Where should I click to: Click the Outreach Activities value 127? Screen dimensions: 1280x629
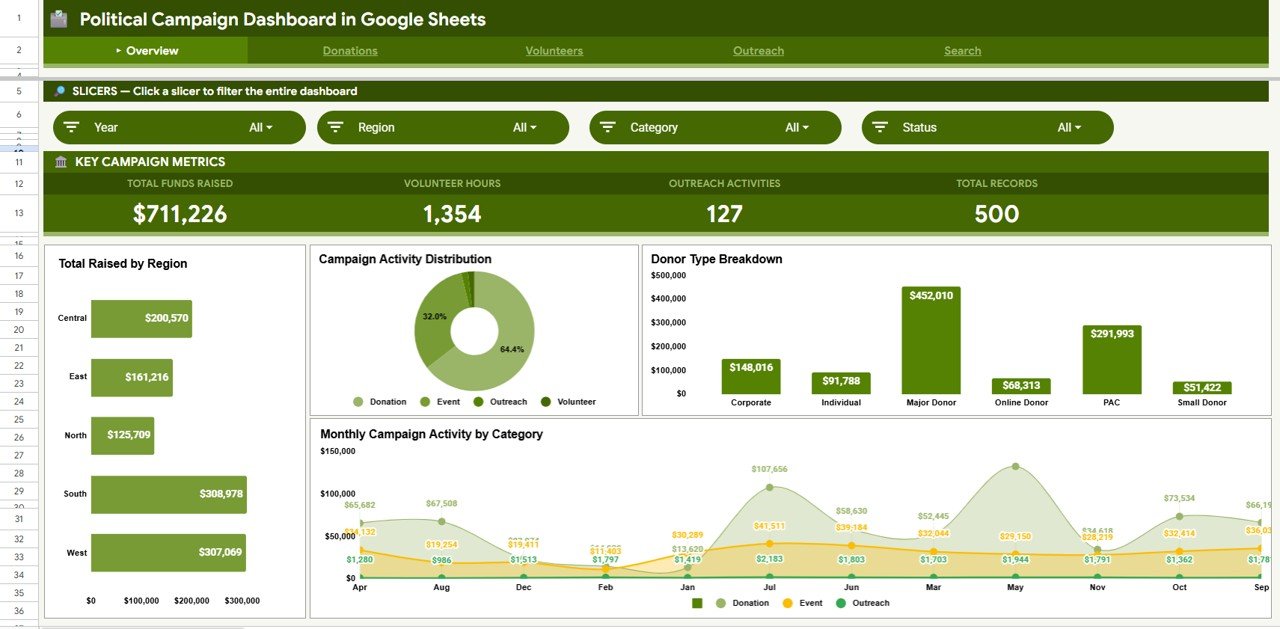724,214
